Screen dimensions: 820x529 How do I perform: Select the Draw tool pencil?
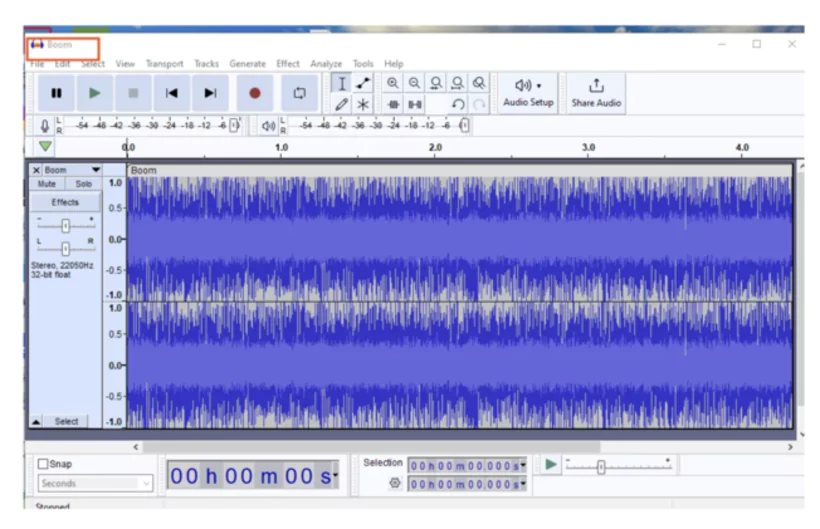[x=341, y=105]
